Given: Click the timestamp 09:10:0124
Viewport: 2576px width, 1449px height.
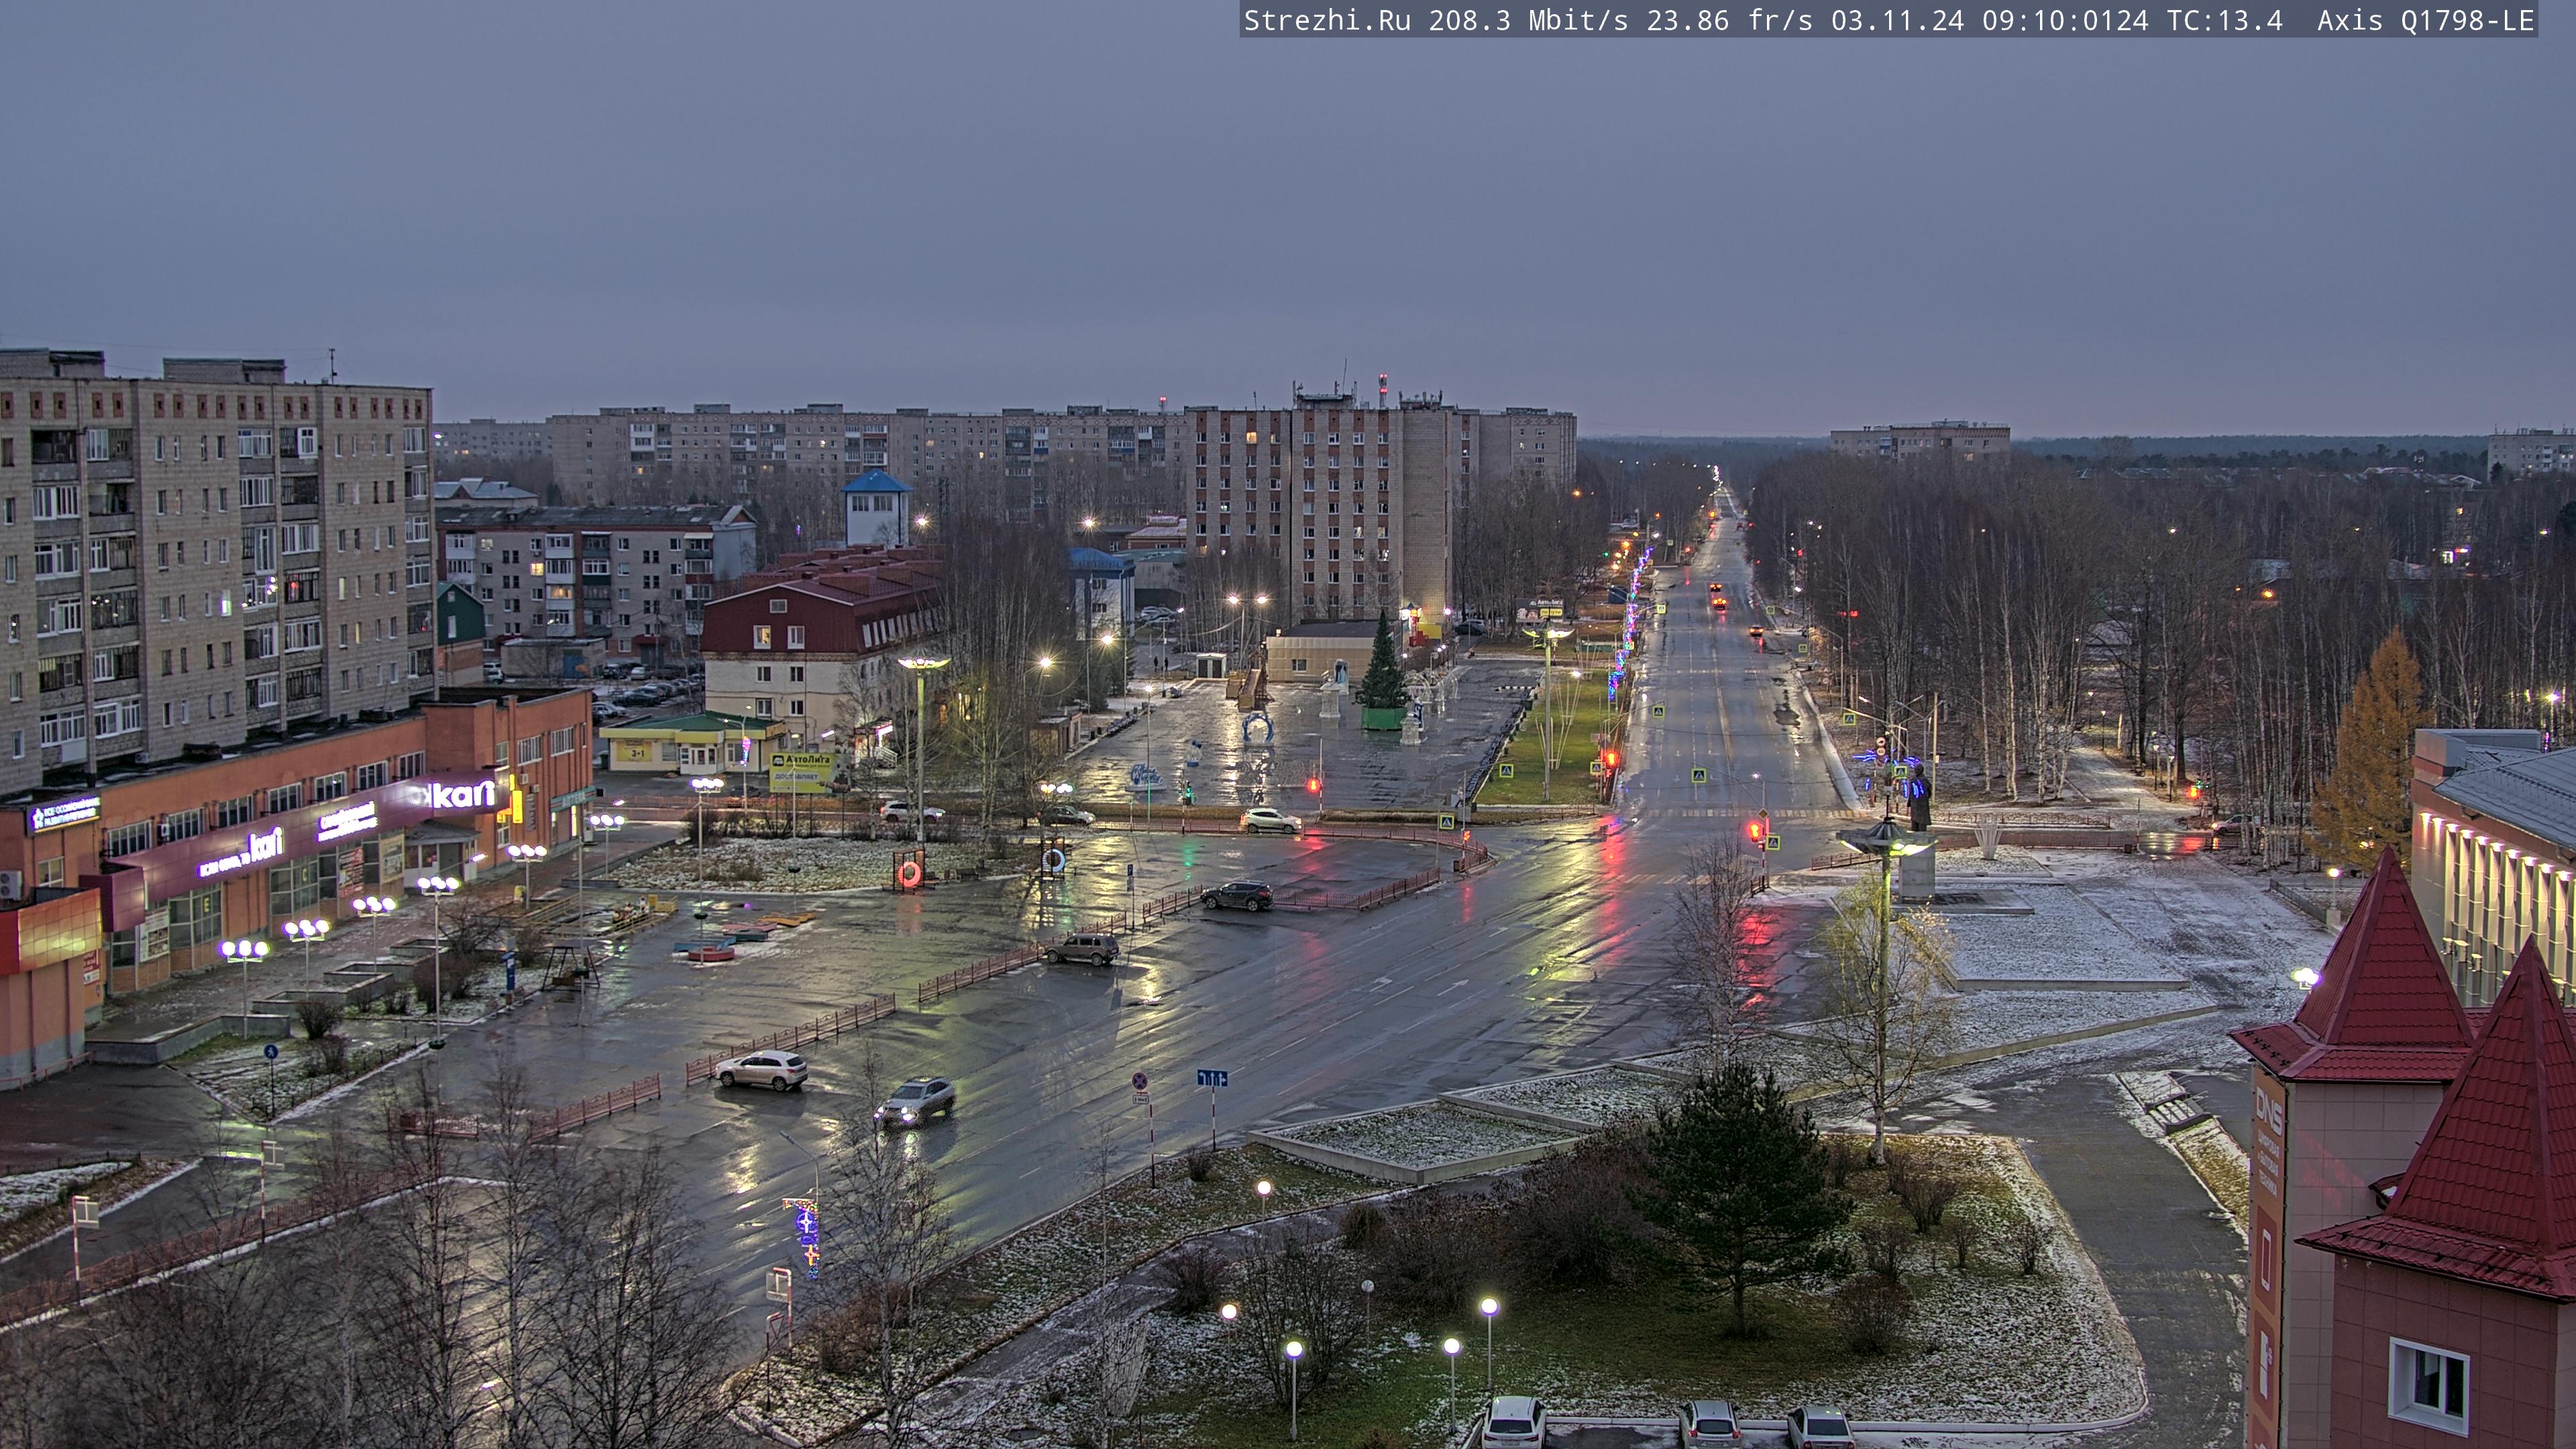Looking at the screenshot, I should (x=2065, y=20).
